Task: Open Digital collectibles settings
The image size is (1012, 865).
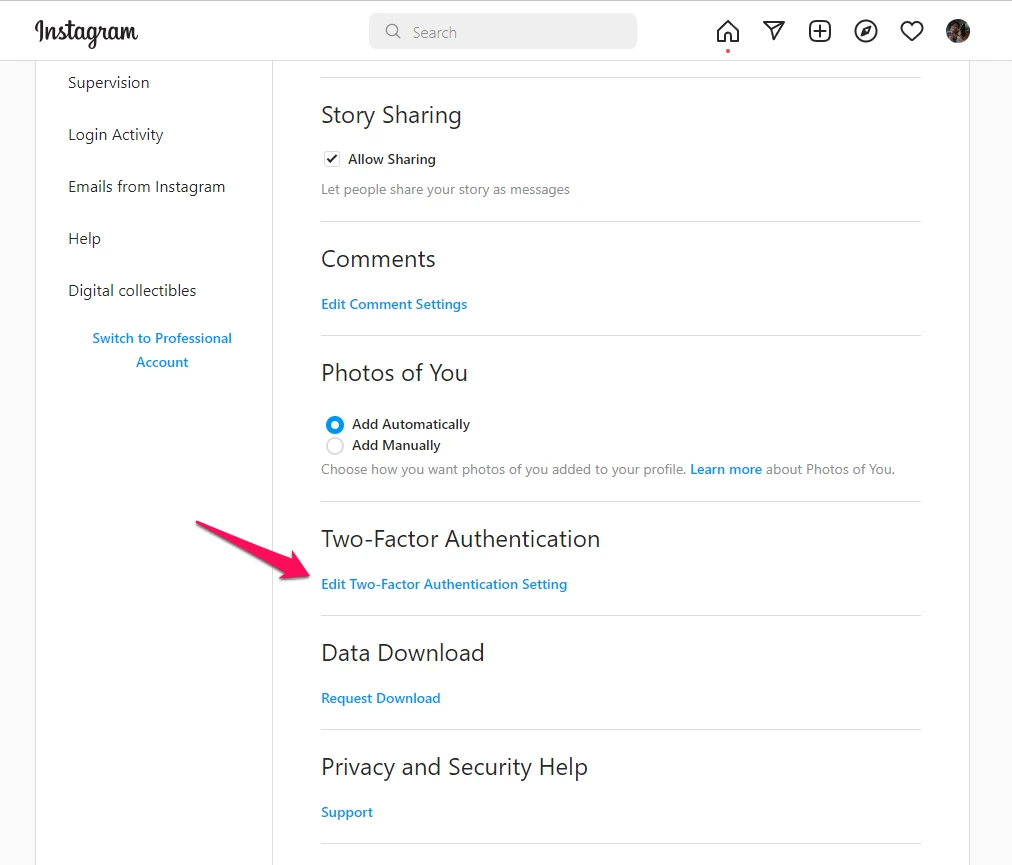Action: coord(132,291)
